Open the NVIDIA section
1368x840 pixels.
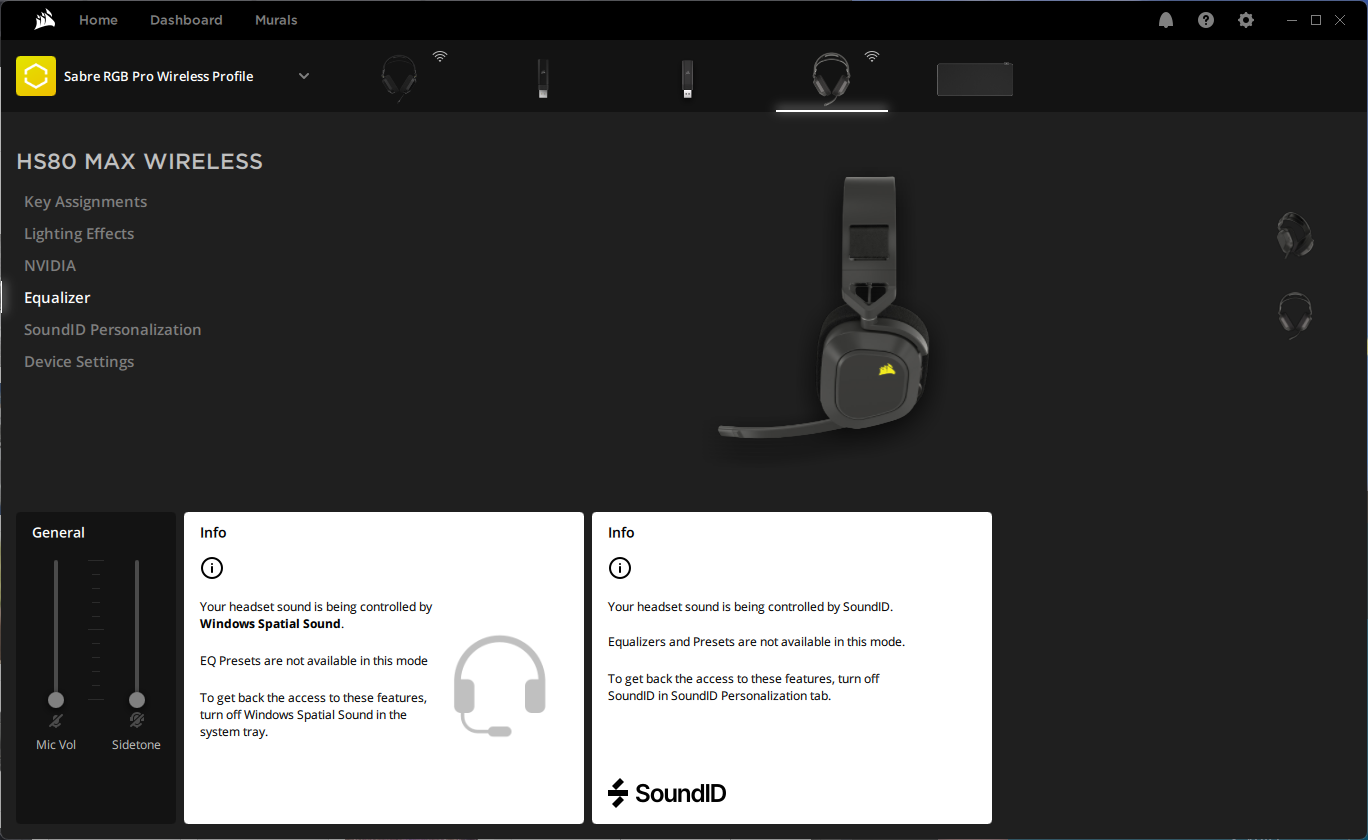point(50,266)
